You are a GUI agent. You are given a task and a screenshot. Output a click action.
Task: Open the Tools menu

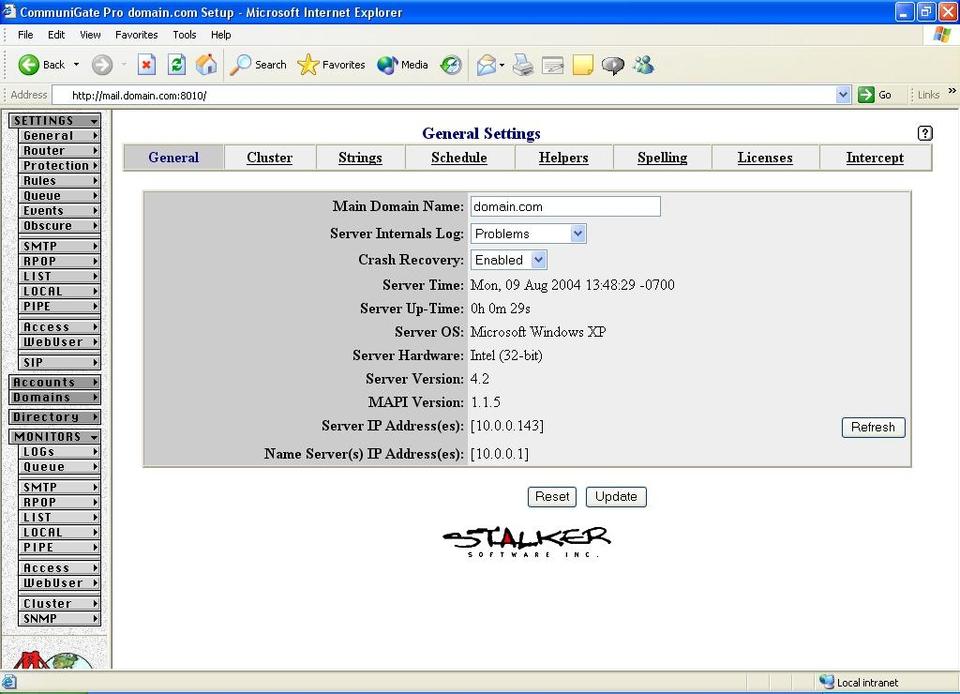[x=184, y=34]
